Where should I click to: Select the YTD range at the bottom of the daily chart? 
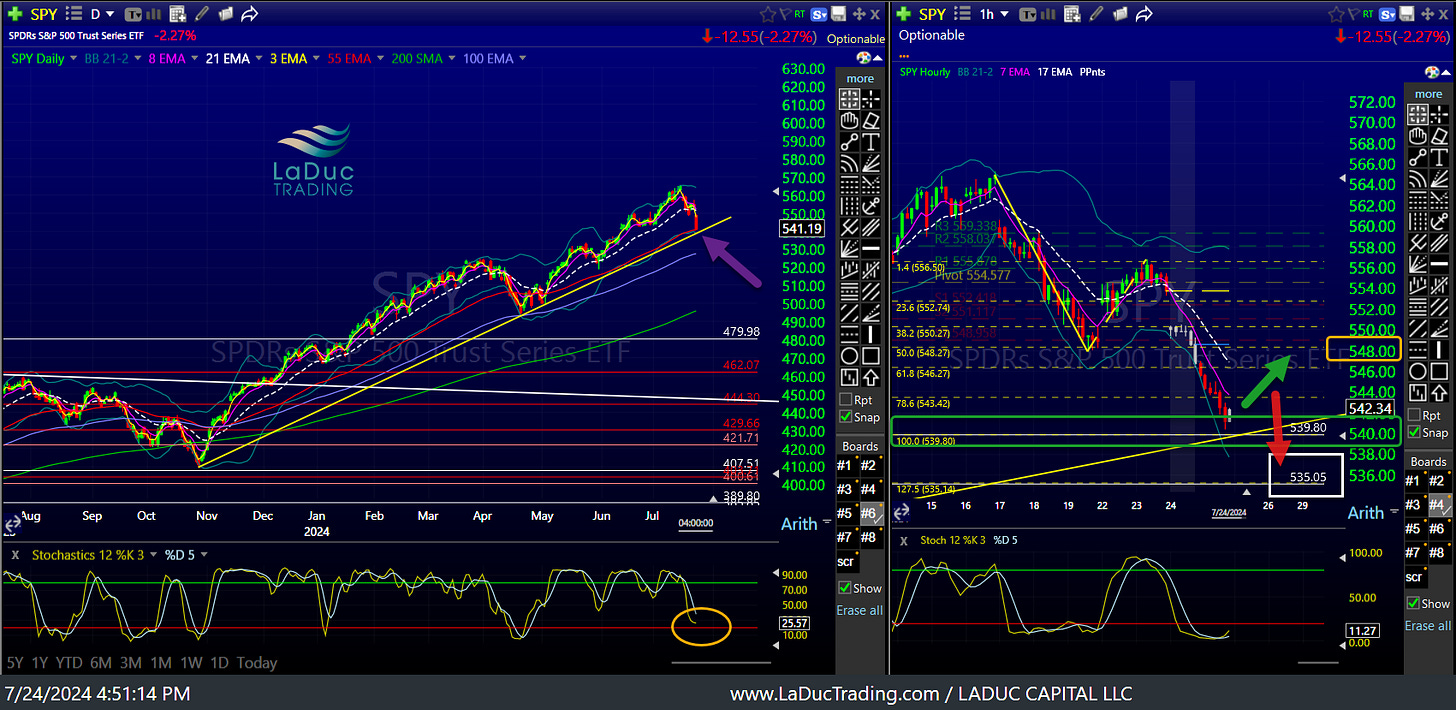(x=69, y=662)
